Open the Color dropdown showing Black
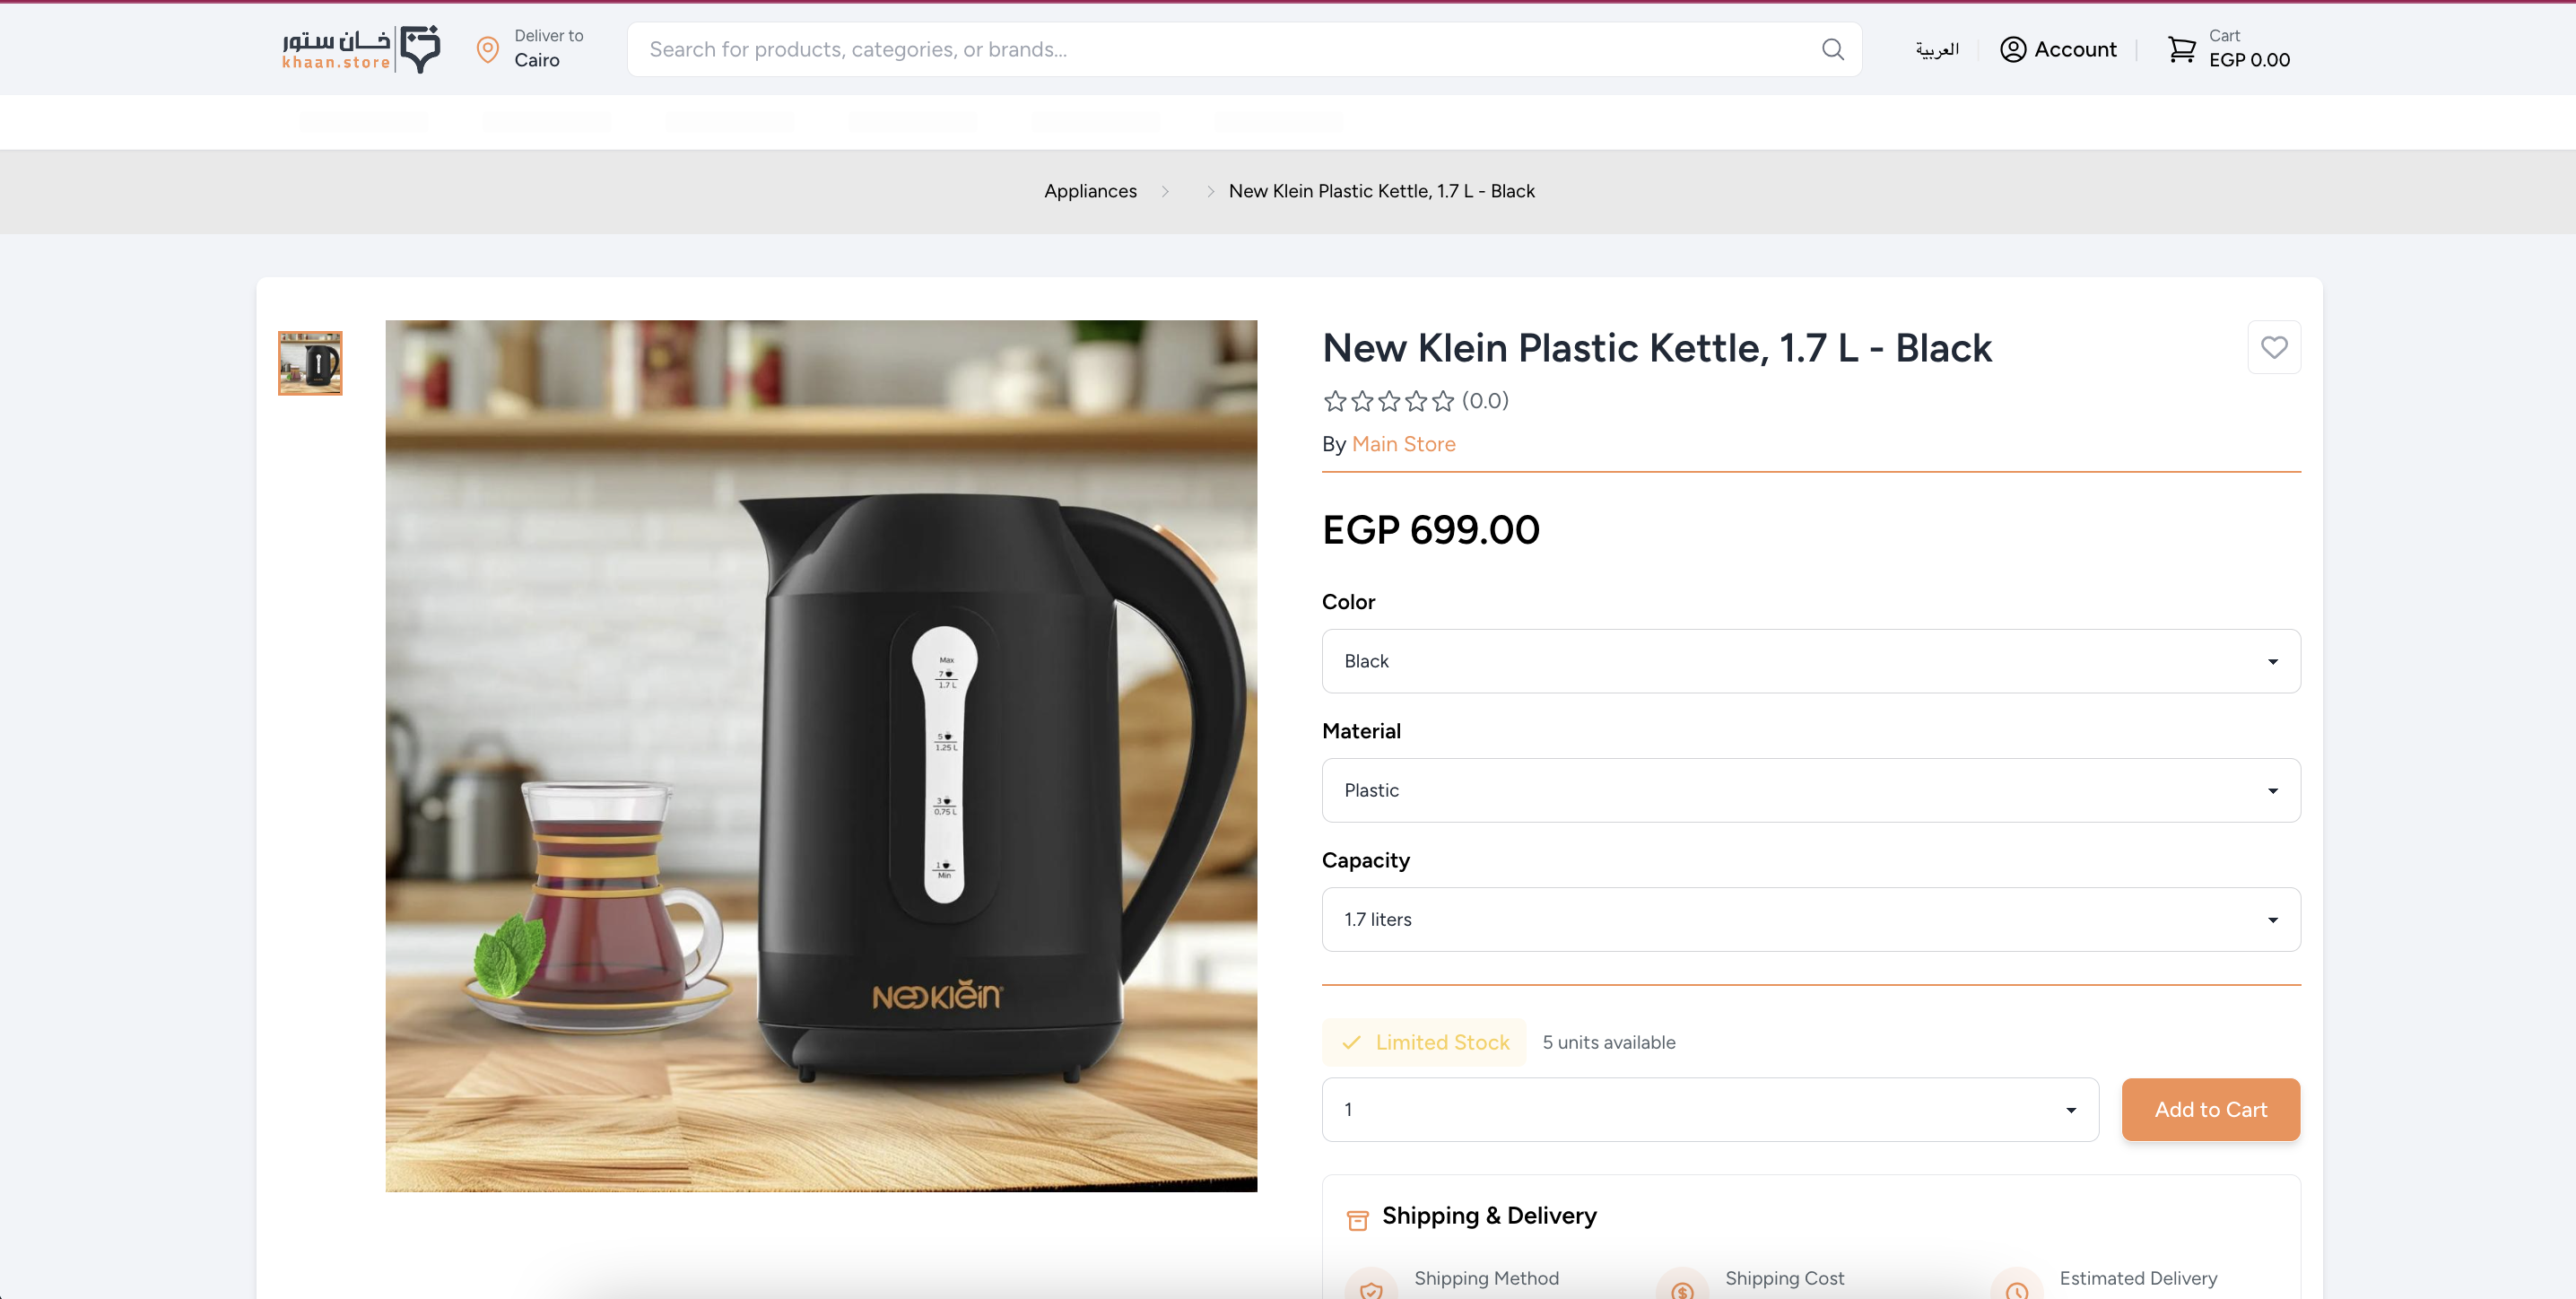Viewport: 2576px width, 1299px height. (1810, 661)
